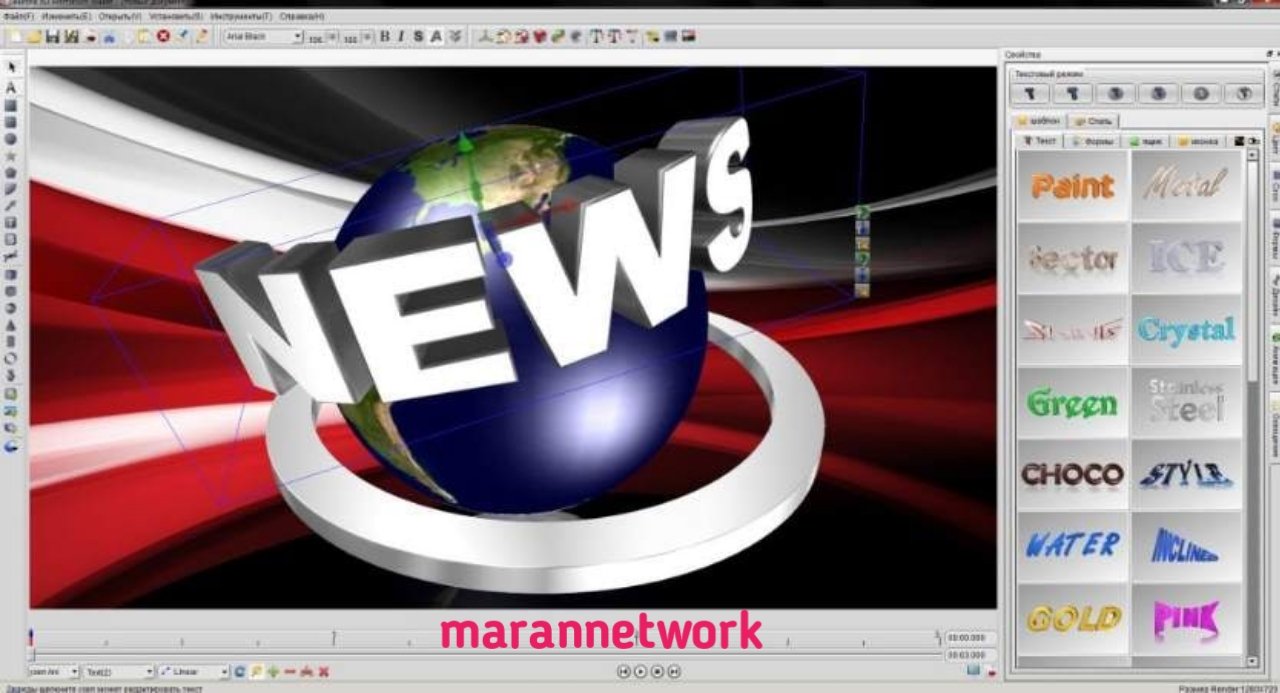Click the Play button in playback controls

pyautogui.click(x=641, y=672)
